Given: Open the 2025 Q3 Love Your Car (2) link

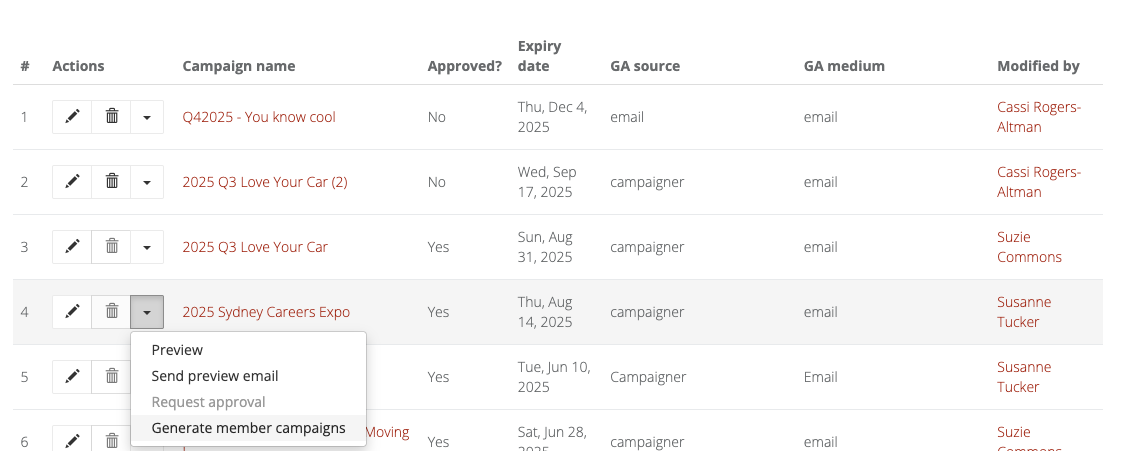Looking at the screenshot, I should [x=264, y=182].
